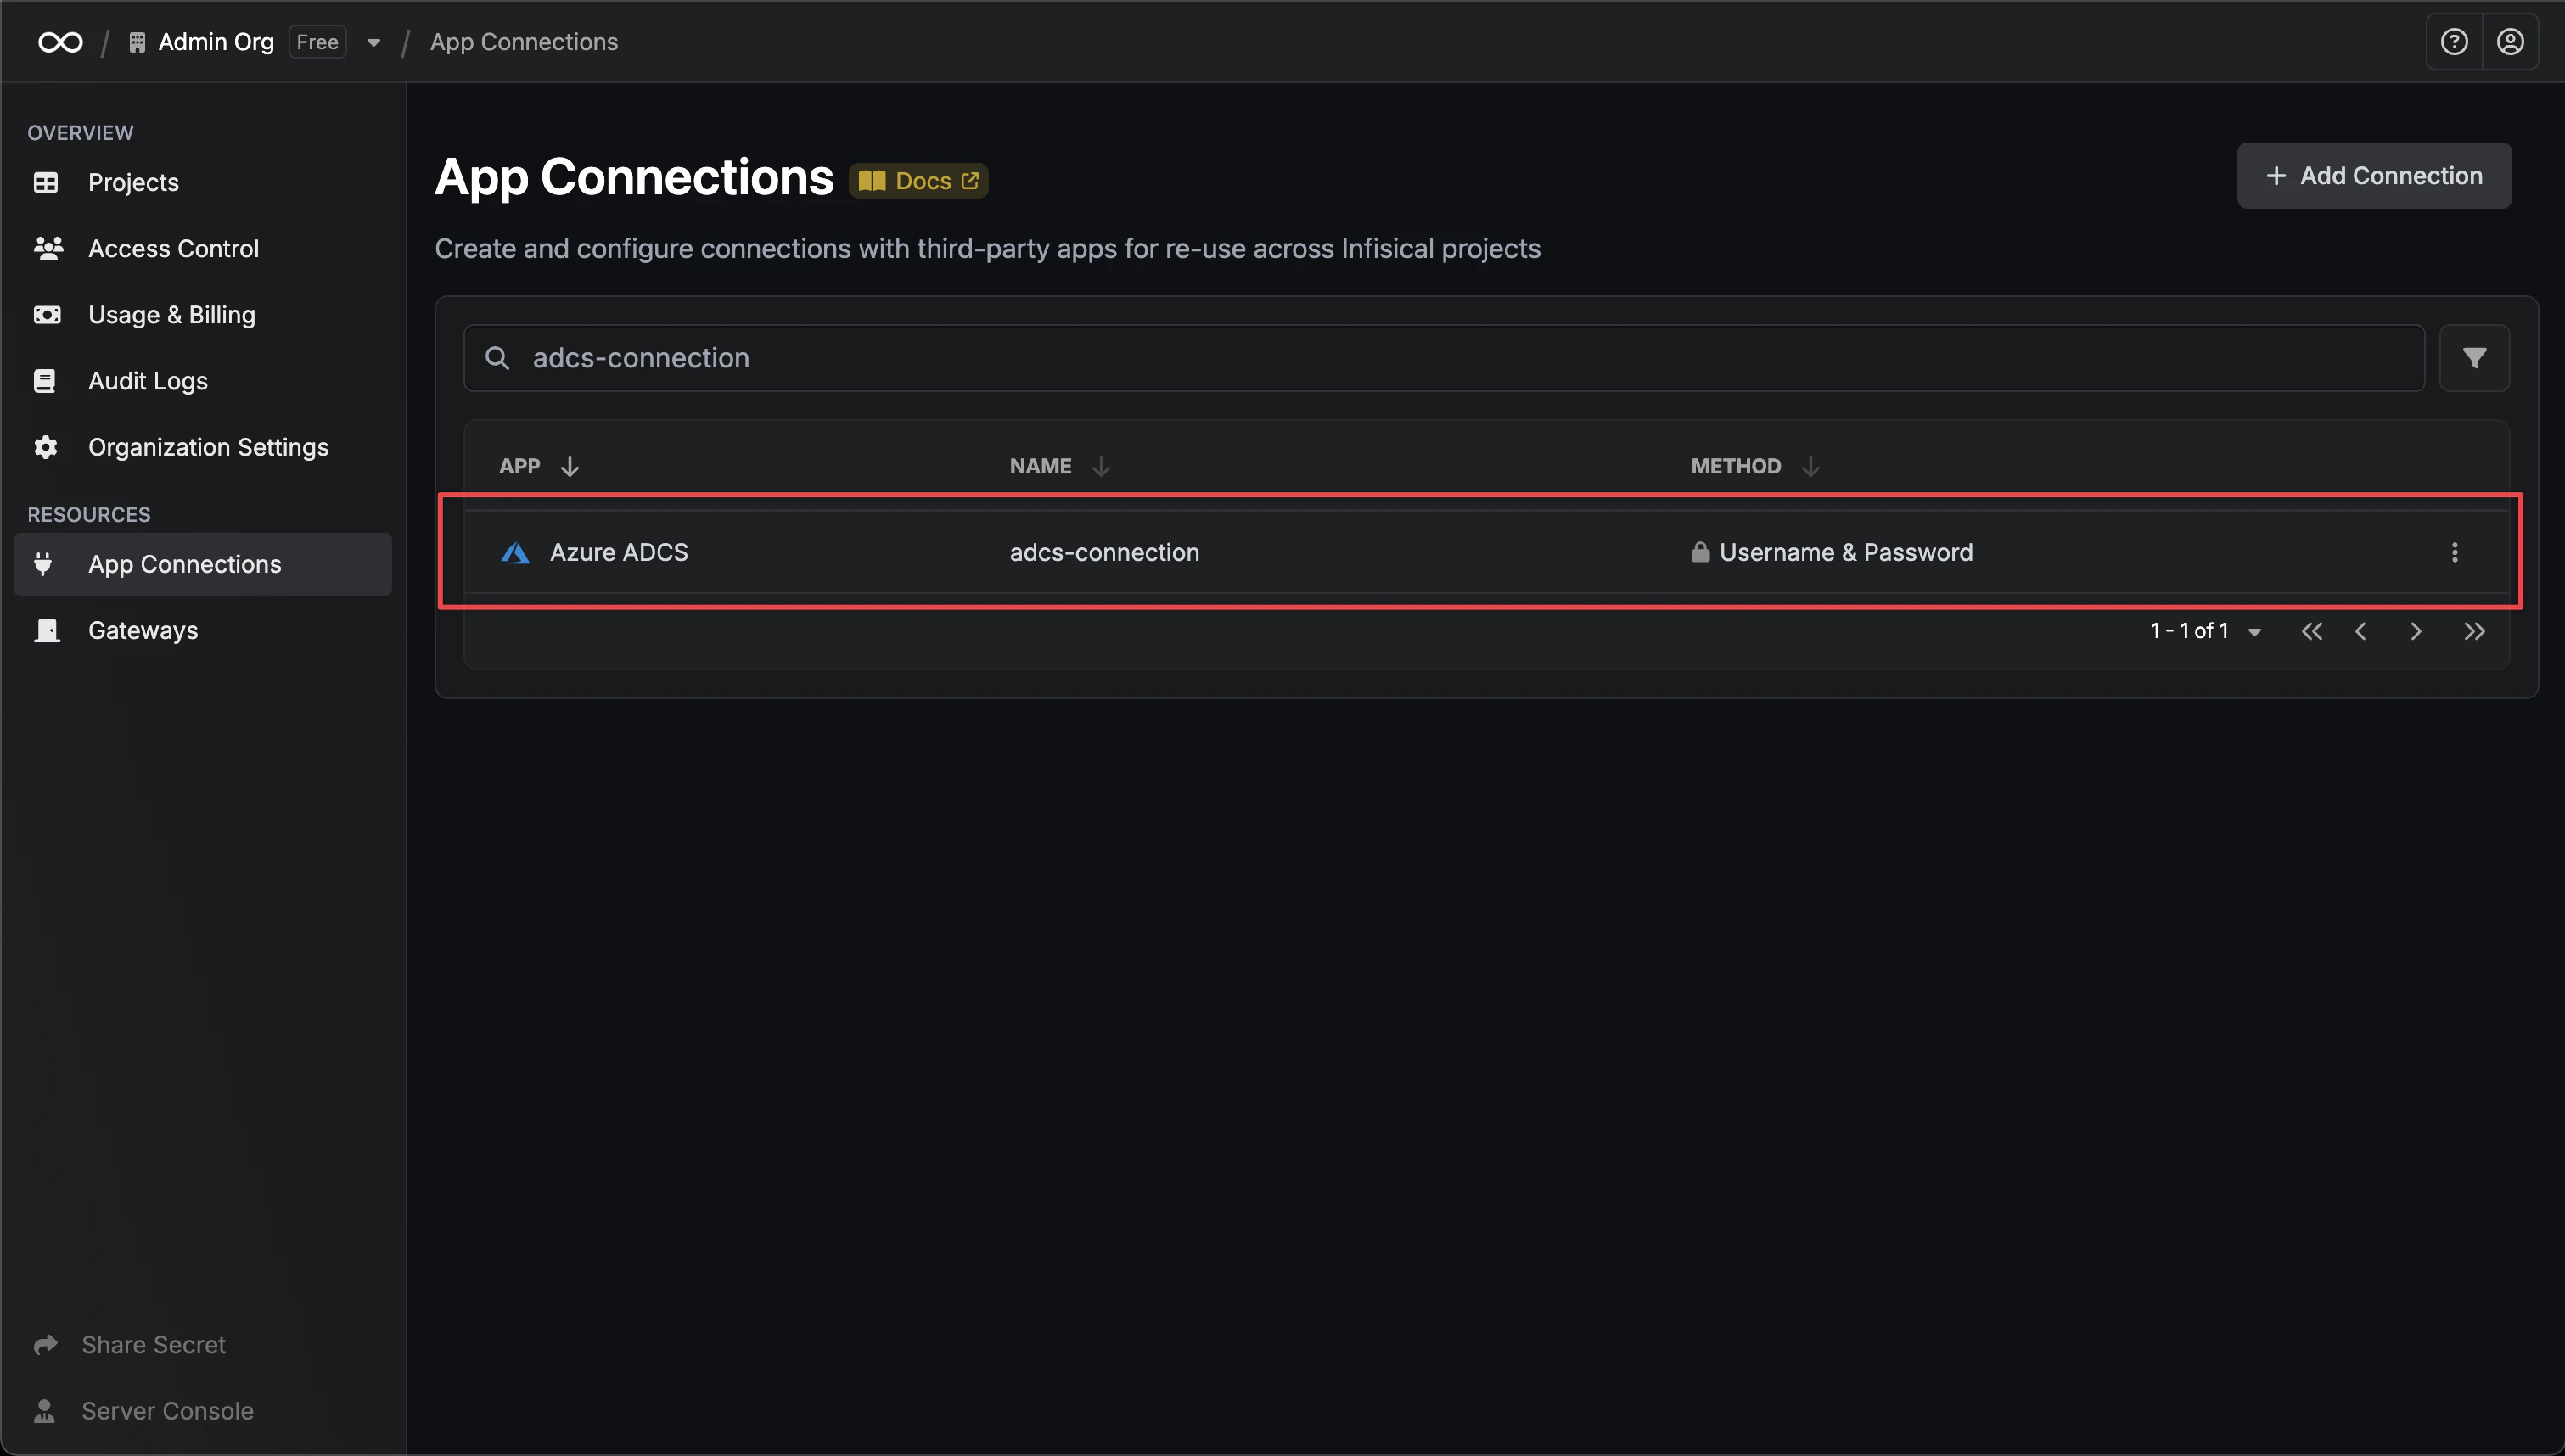Click the METHOD column header
The image size is (2565, 1456).
coord(1735,466)
